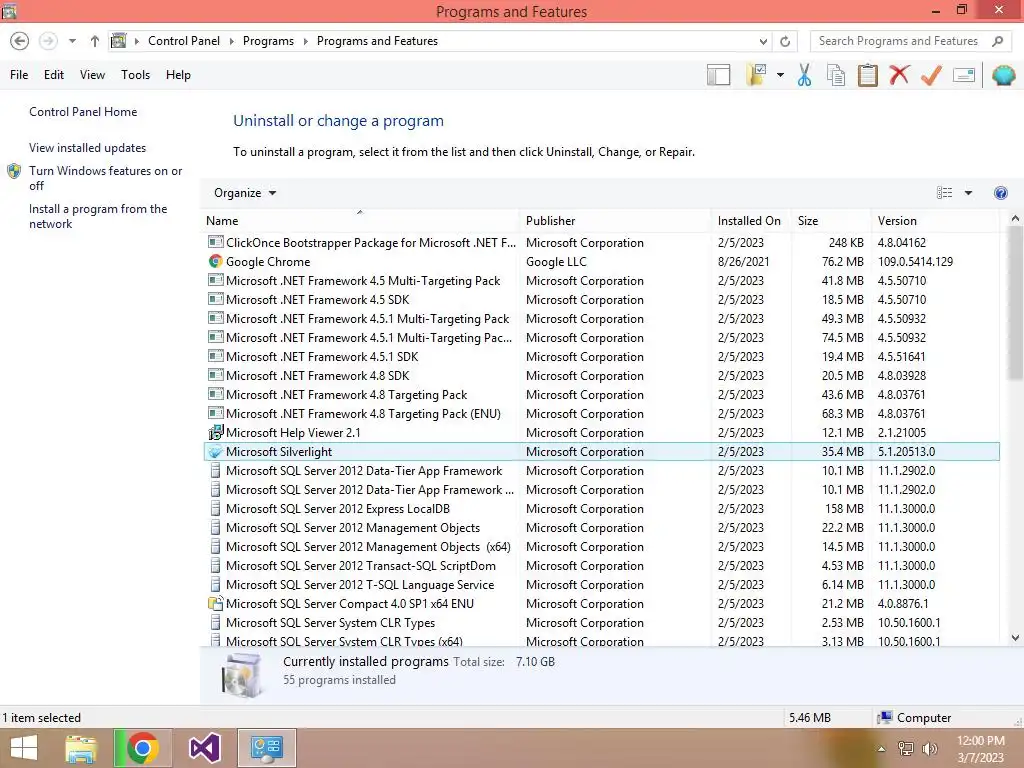Click Install a program from the network
1024x768 pixels.
tap(98, 216)
